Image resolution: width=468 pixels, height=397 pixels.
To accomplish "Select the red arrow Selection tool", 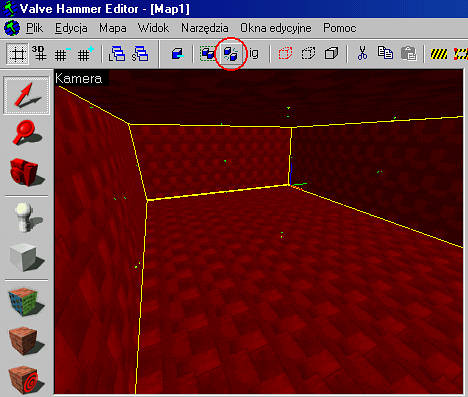I will [x=26, y=95].
